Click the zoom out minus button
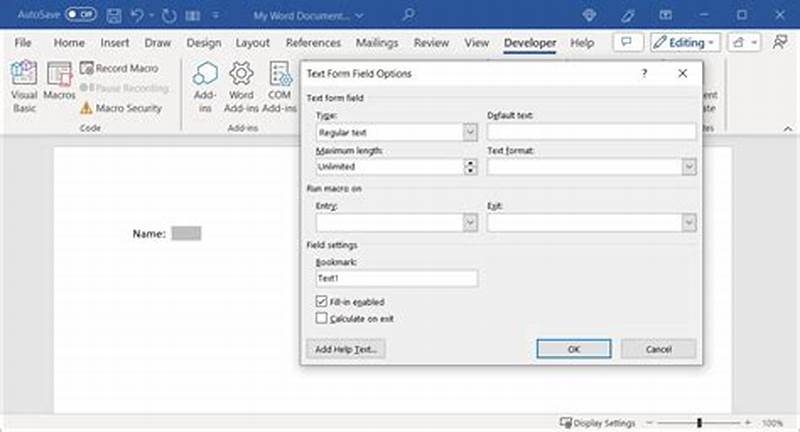The image size is (800, 432). coord(649,423)
